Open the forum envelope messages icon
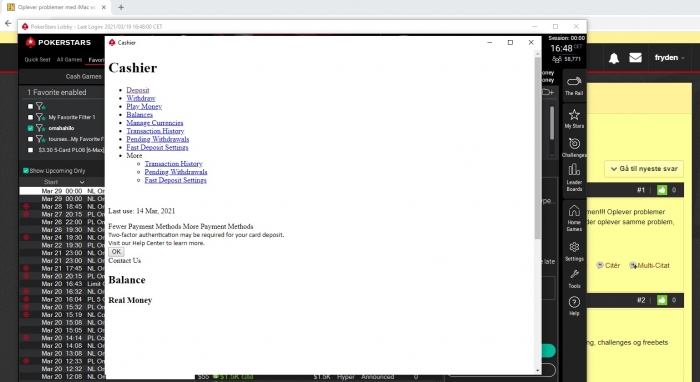The image size is (700, 382). pyautogui.click(x=635, y=58)
